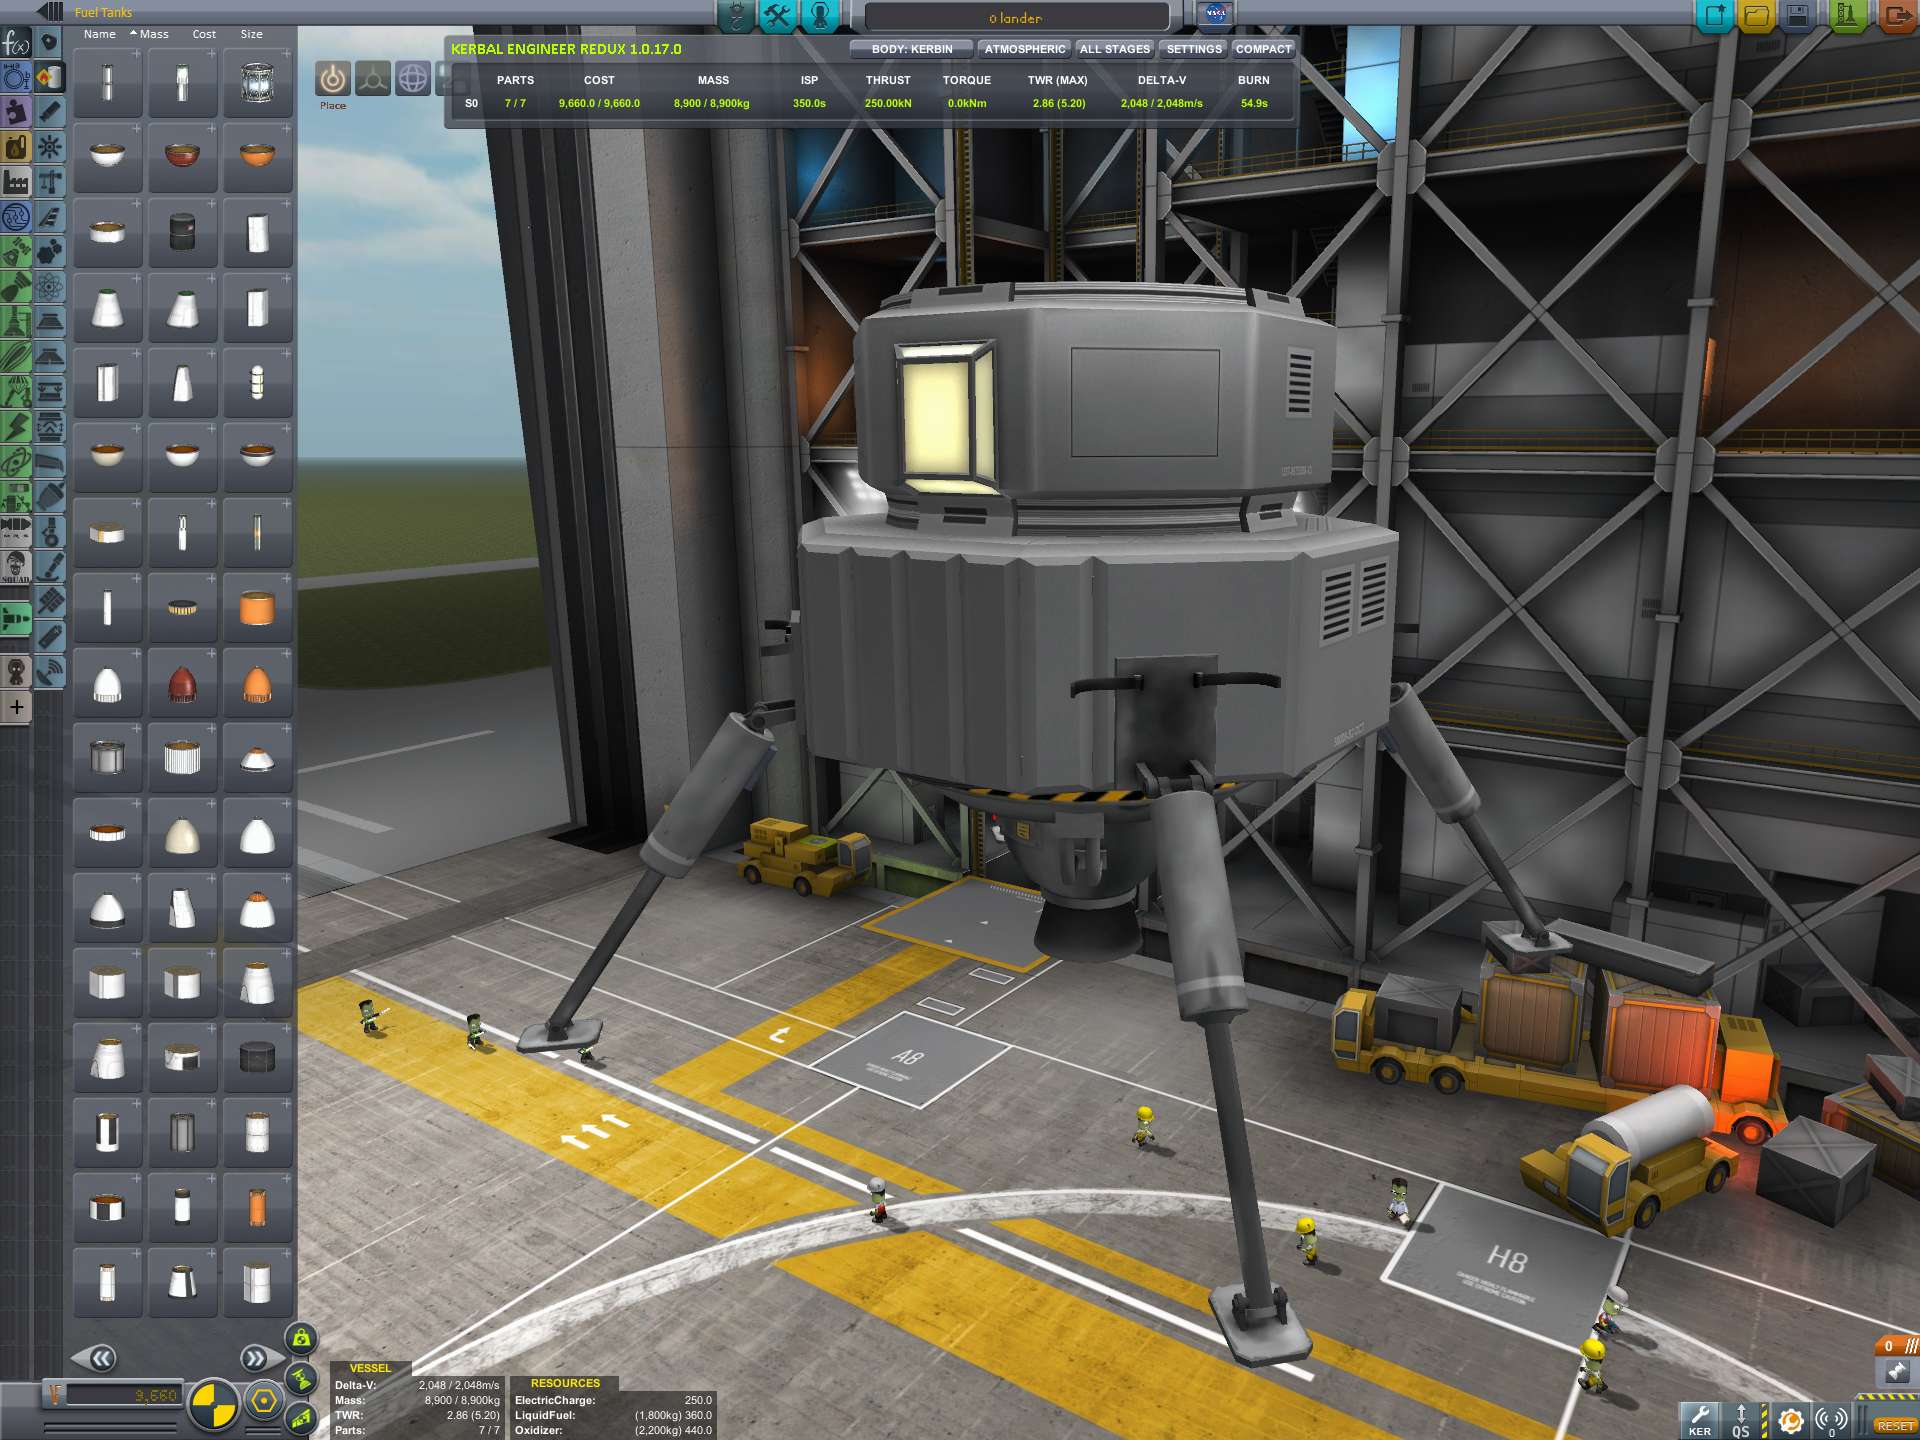
Task: Click the Compact button
Action: 1262,49
